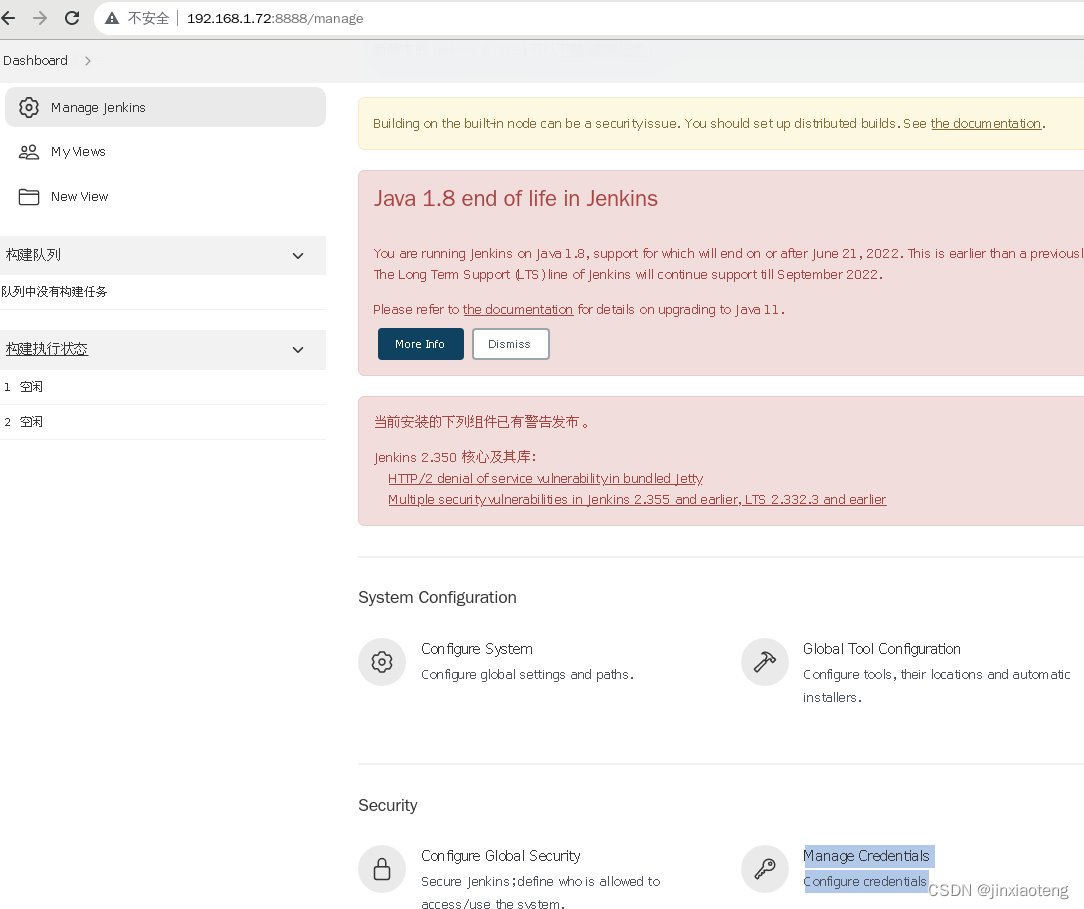Collapse the 构建队列 panel chevron
This screenshot has height=909, width=1084.
point(298,256)
